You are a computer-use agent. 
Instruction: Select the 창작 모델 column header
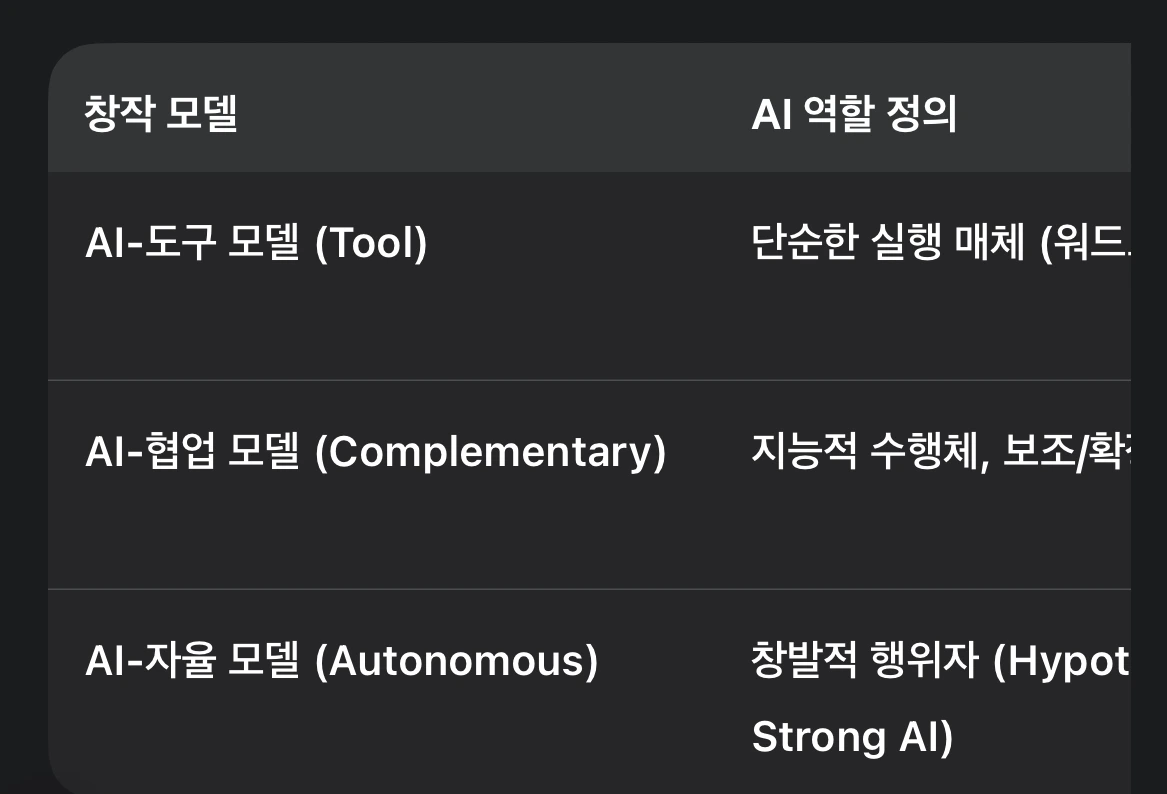click(x=161, y=114)
